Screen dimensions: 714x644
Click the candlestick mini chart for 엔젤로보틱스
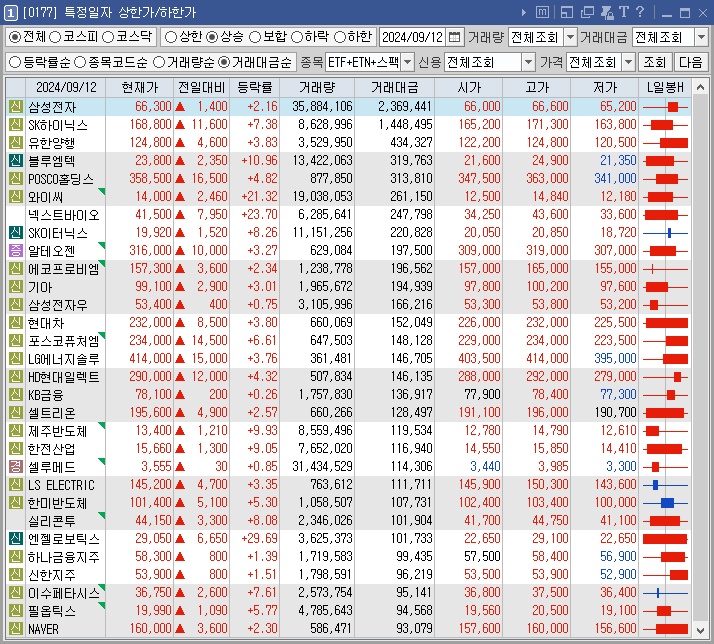pos(665,539)
